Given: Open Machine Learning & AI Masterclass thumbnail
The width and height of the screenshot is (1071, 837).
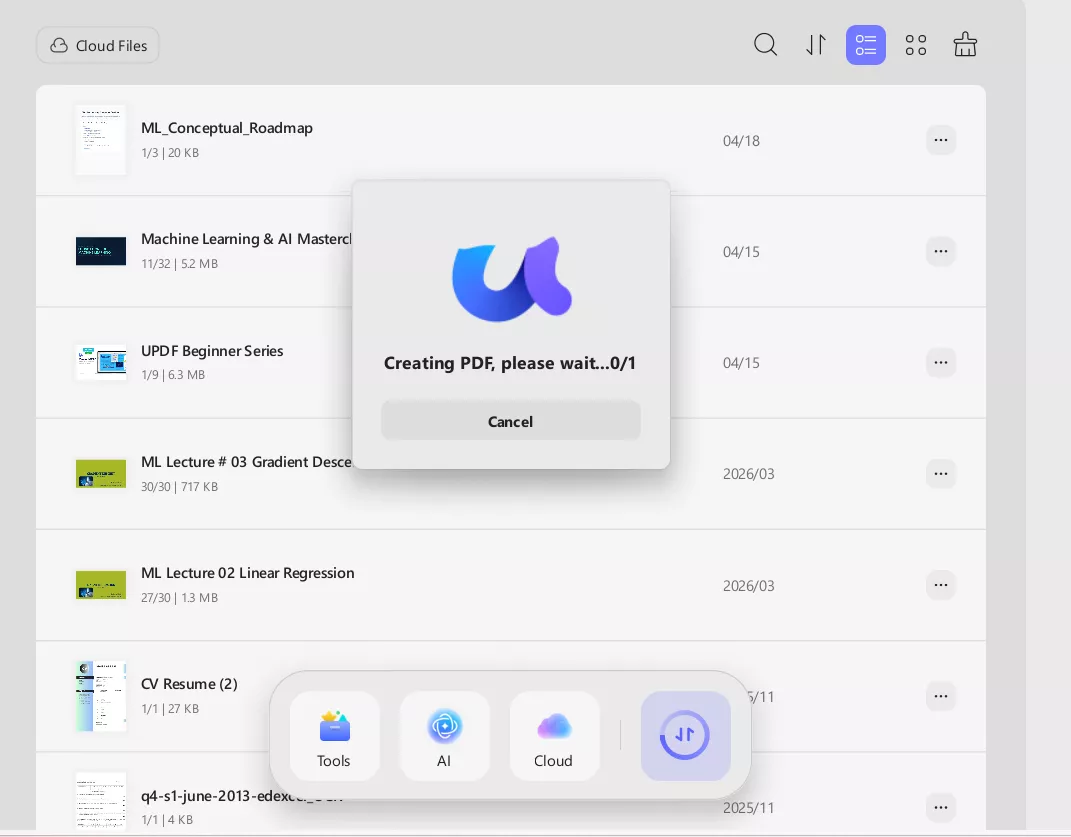Looking at the screenshot, I should pos(100,251).
